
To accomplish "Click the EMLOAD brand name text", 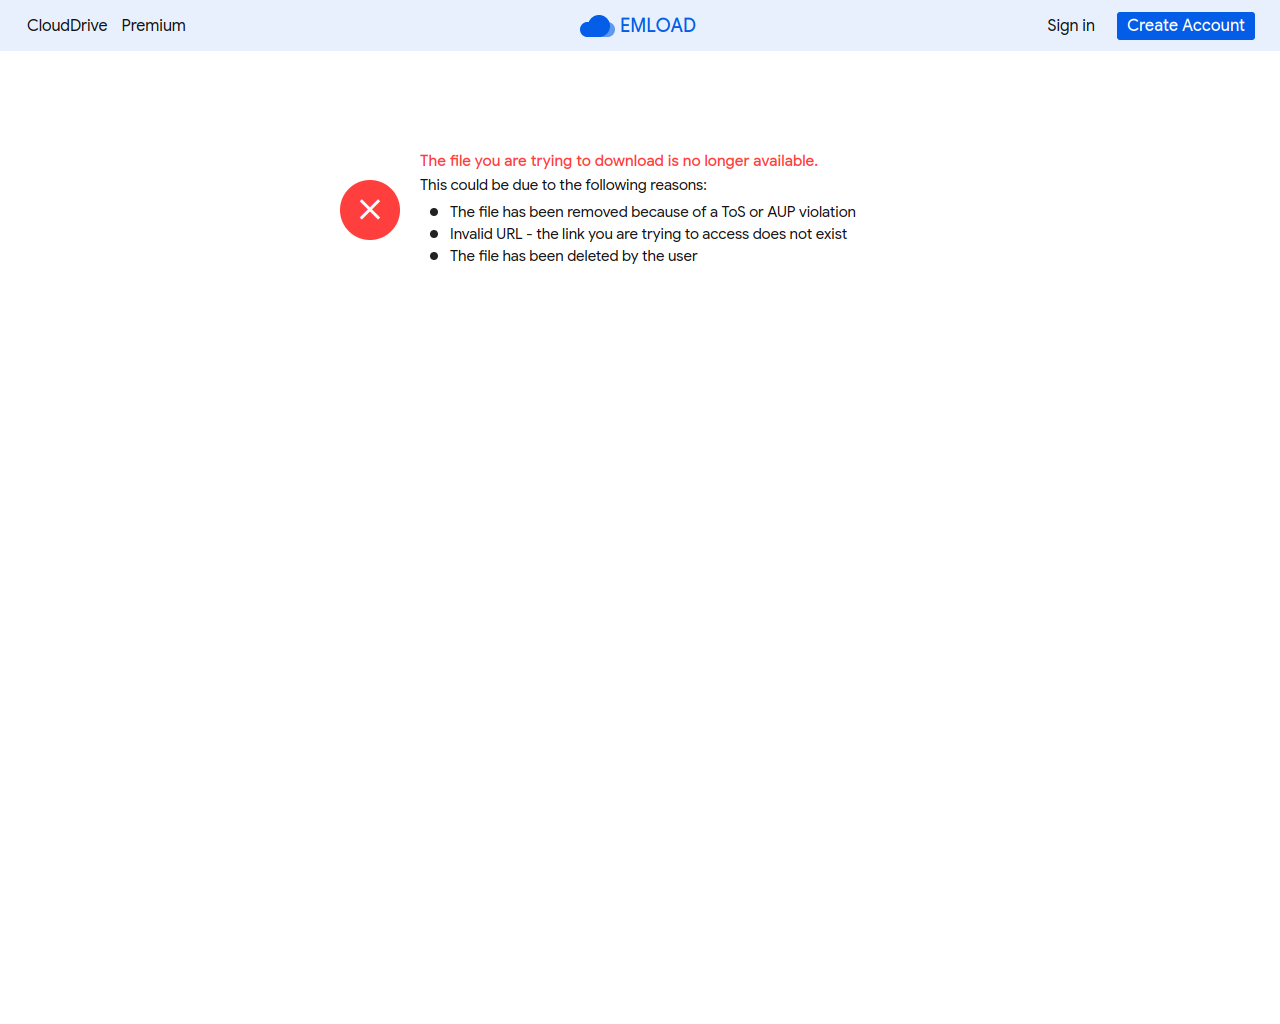I will click(x=658, y=25).
